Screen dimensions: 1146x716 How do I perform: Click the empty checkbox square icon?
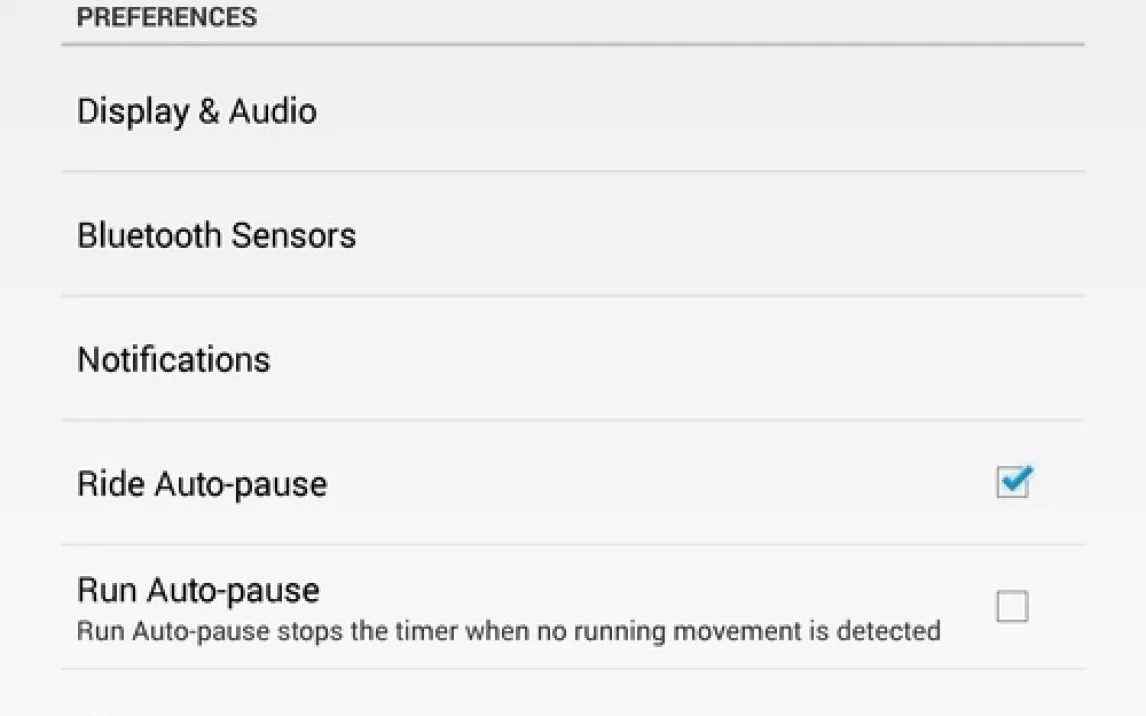(1012, 607)
